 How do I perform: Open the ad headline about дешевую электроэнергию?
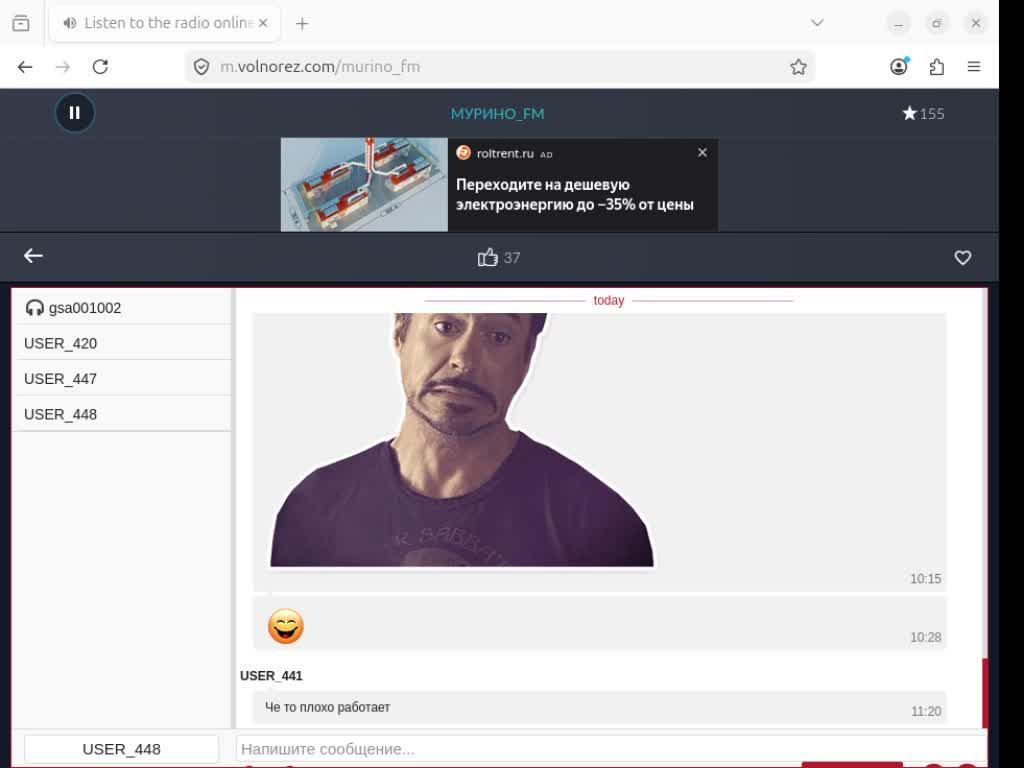(575, 195)
